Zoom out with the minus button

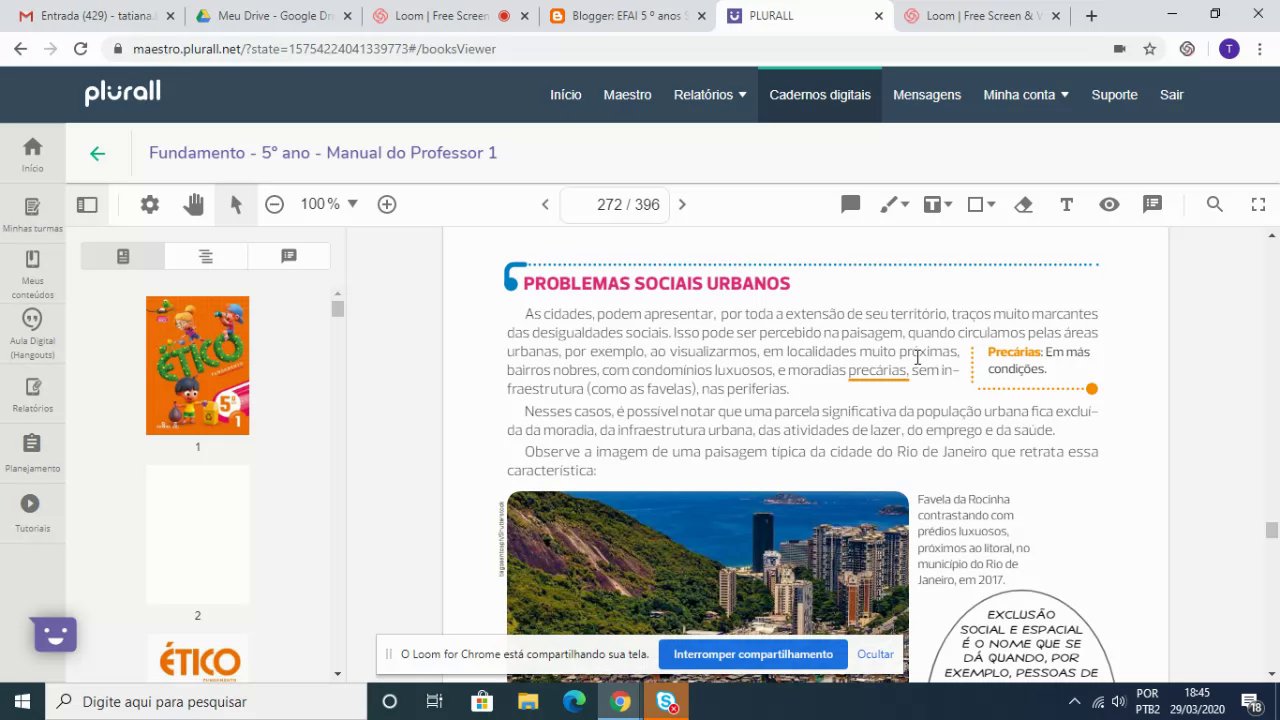pyautogui.click(x=274, y=204)
